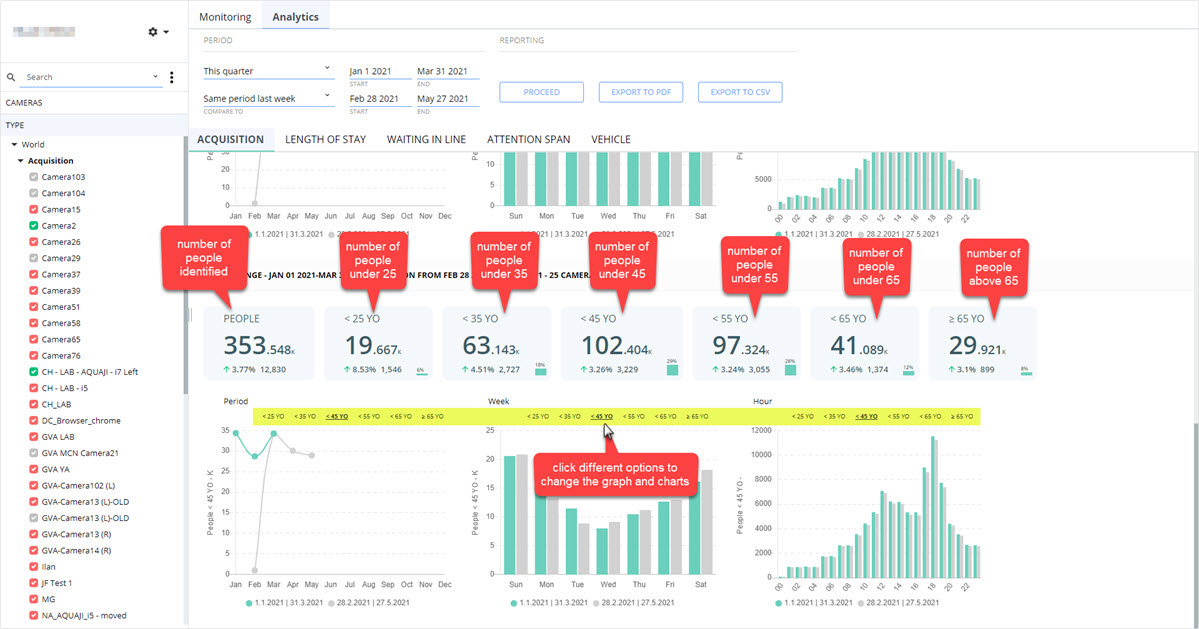Click the PROCEED button
Viewport: 1199px width, 629px height.
tap(541, 92)
